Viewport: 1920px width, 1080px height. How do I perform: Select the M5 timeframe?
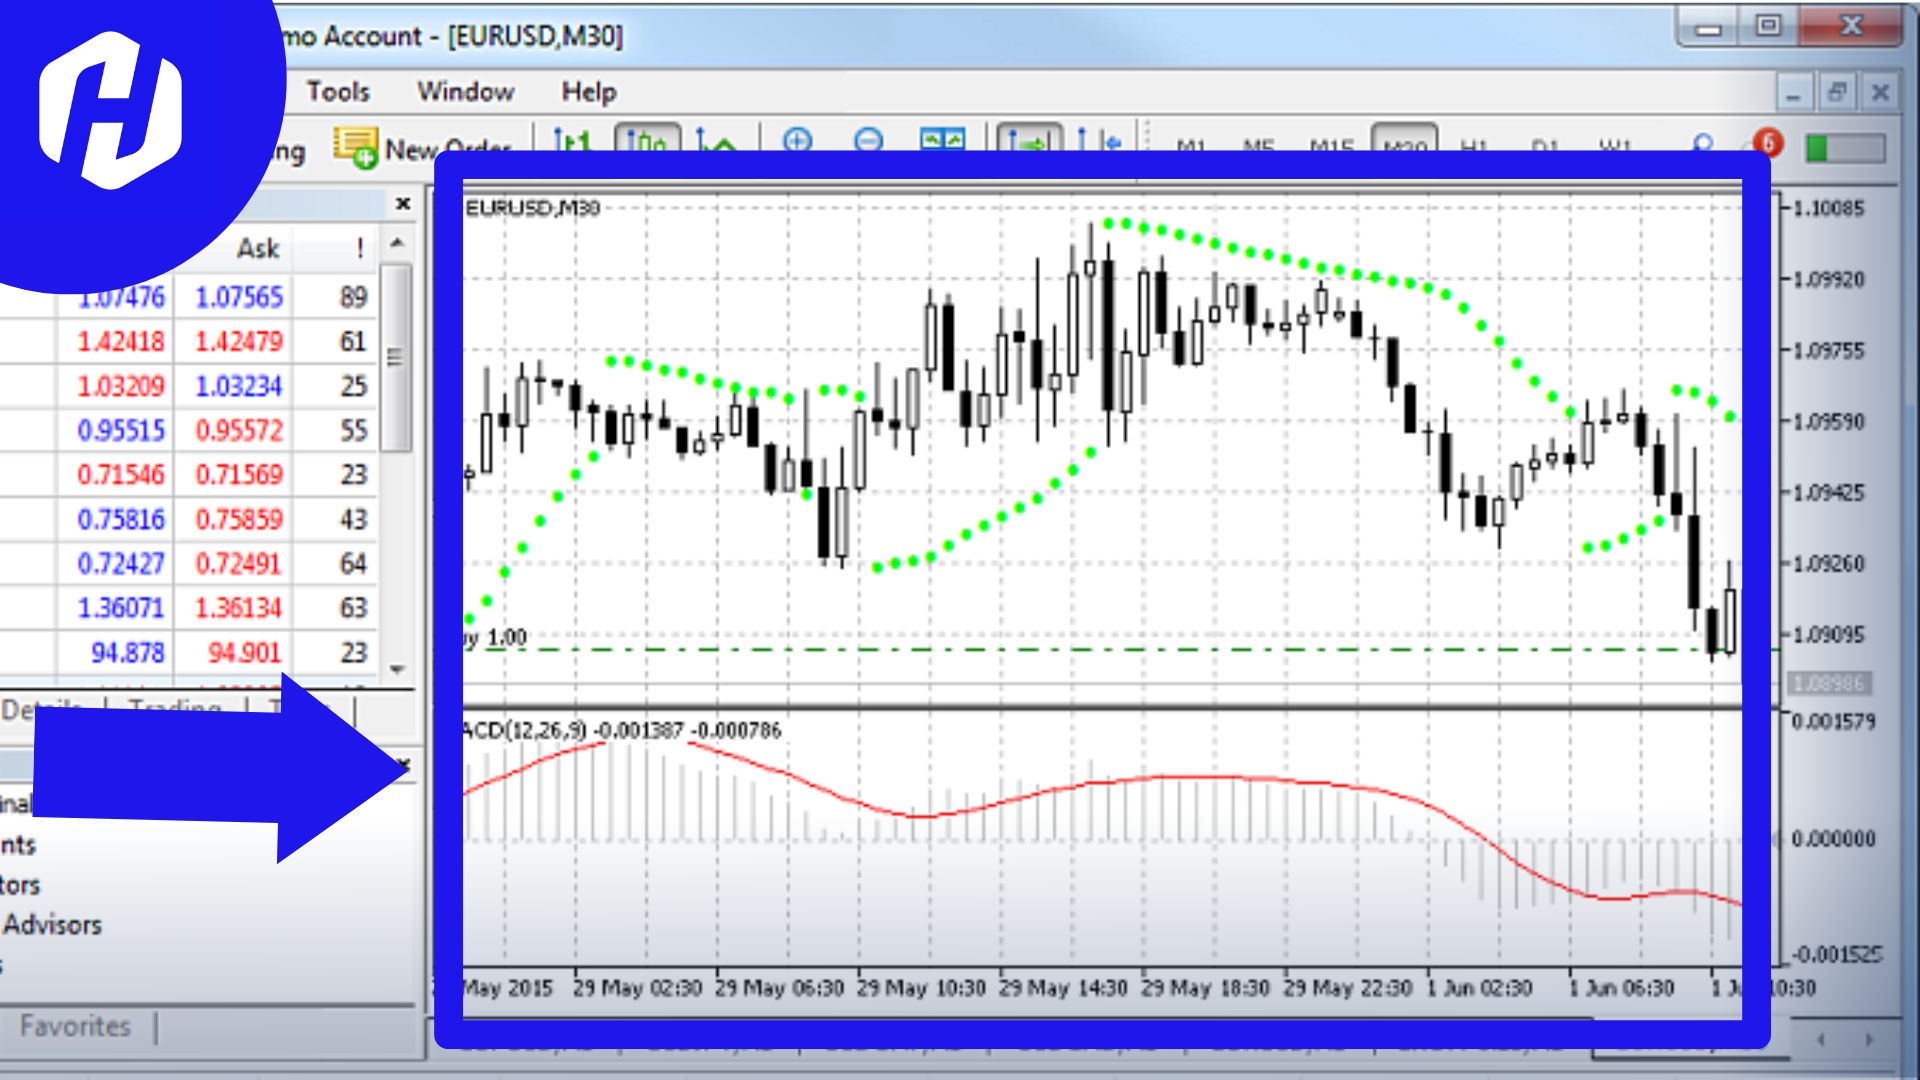pos(1258,146)
